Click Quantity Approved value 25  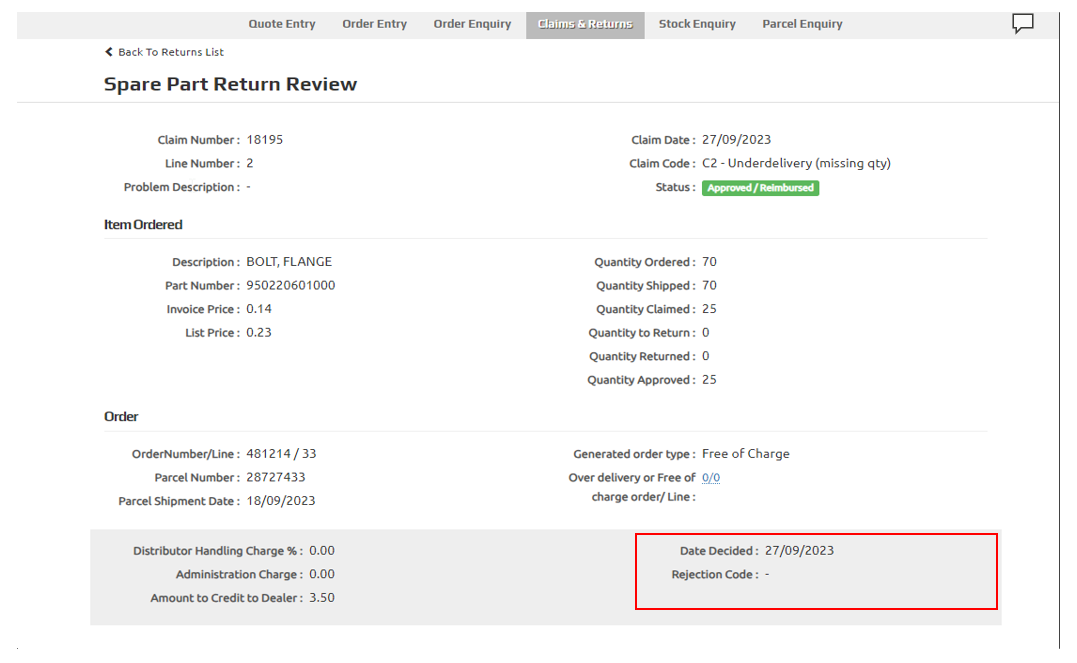click(x=710, y=380)
